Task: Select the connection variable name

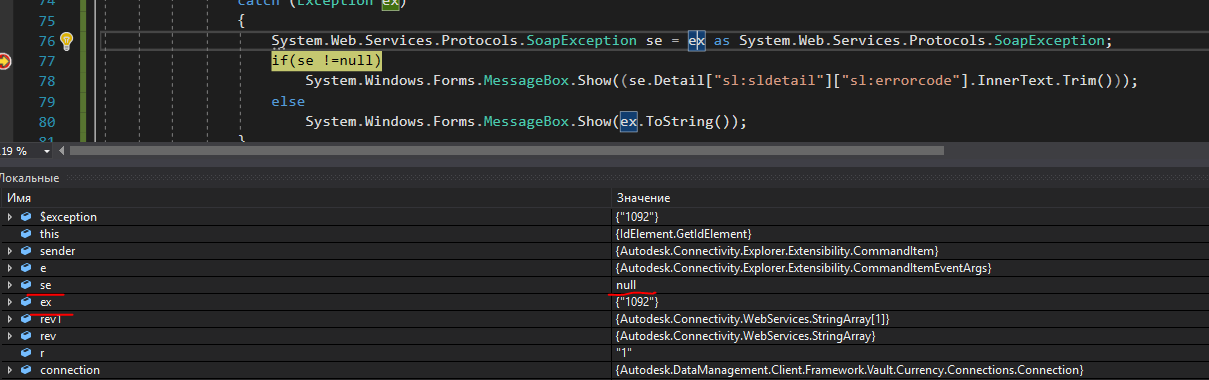Action: (x=69, y=370)
